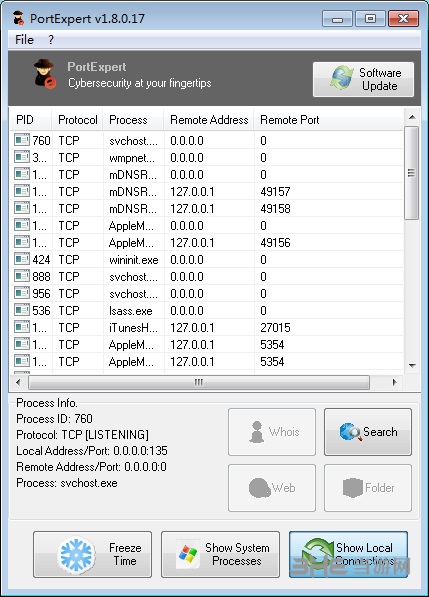Click Show System Processes button
The width and height of the screenshot is (429, 597).
[x=220, y=554]
